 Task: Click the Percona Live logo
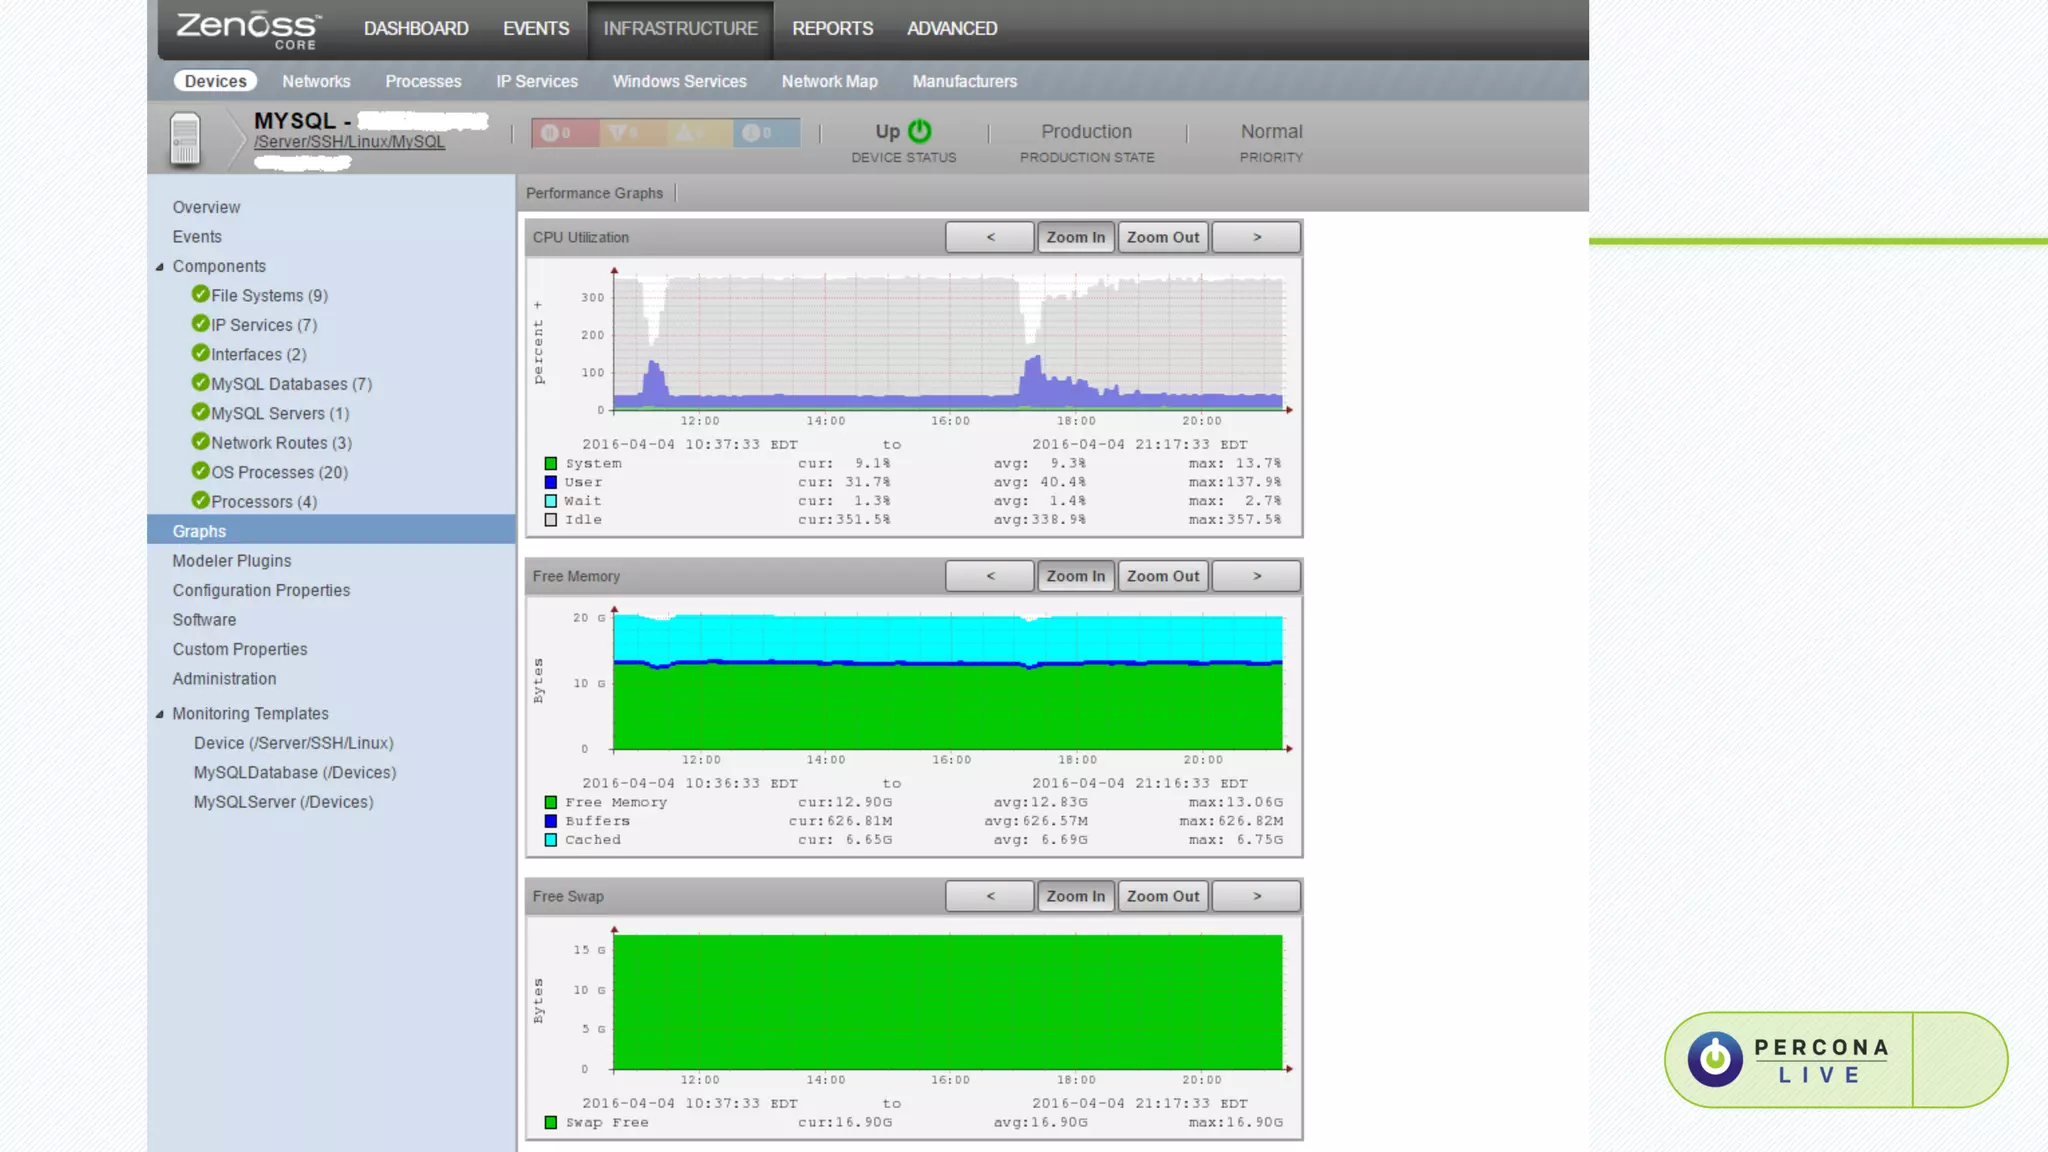click(1788, 1060)
